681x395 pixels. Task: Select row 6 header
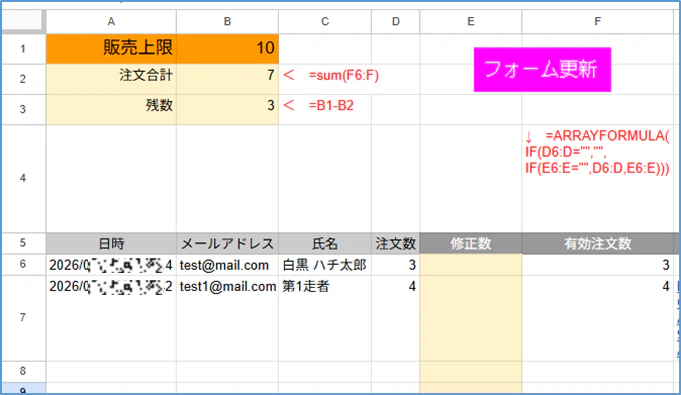tap(23, 264)
